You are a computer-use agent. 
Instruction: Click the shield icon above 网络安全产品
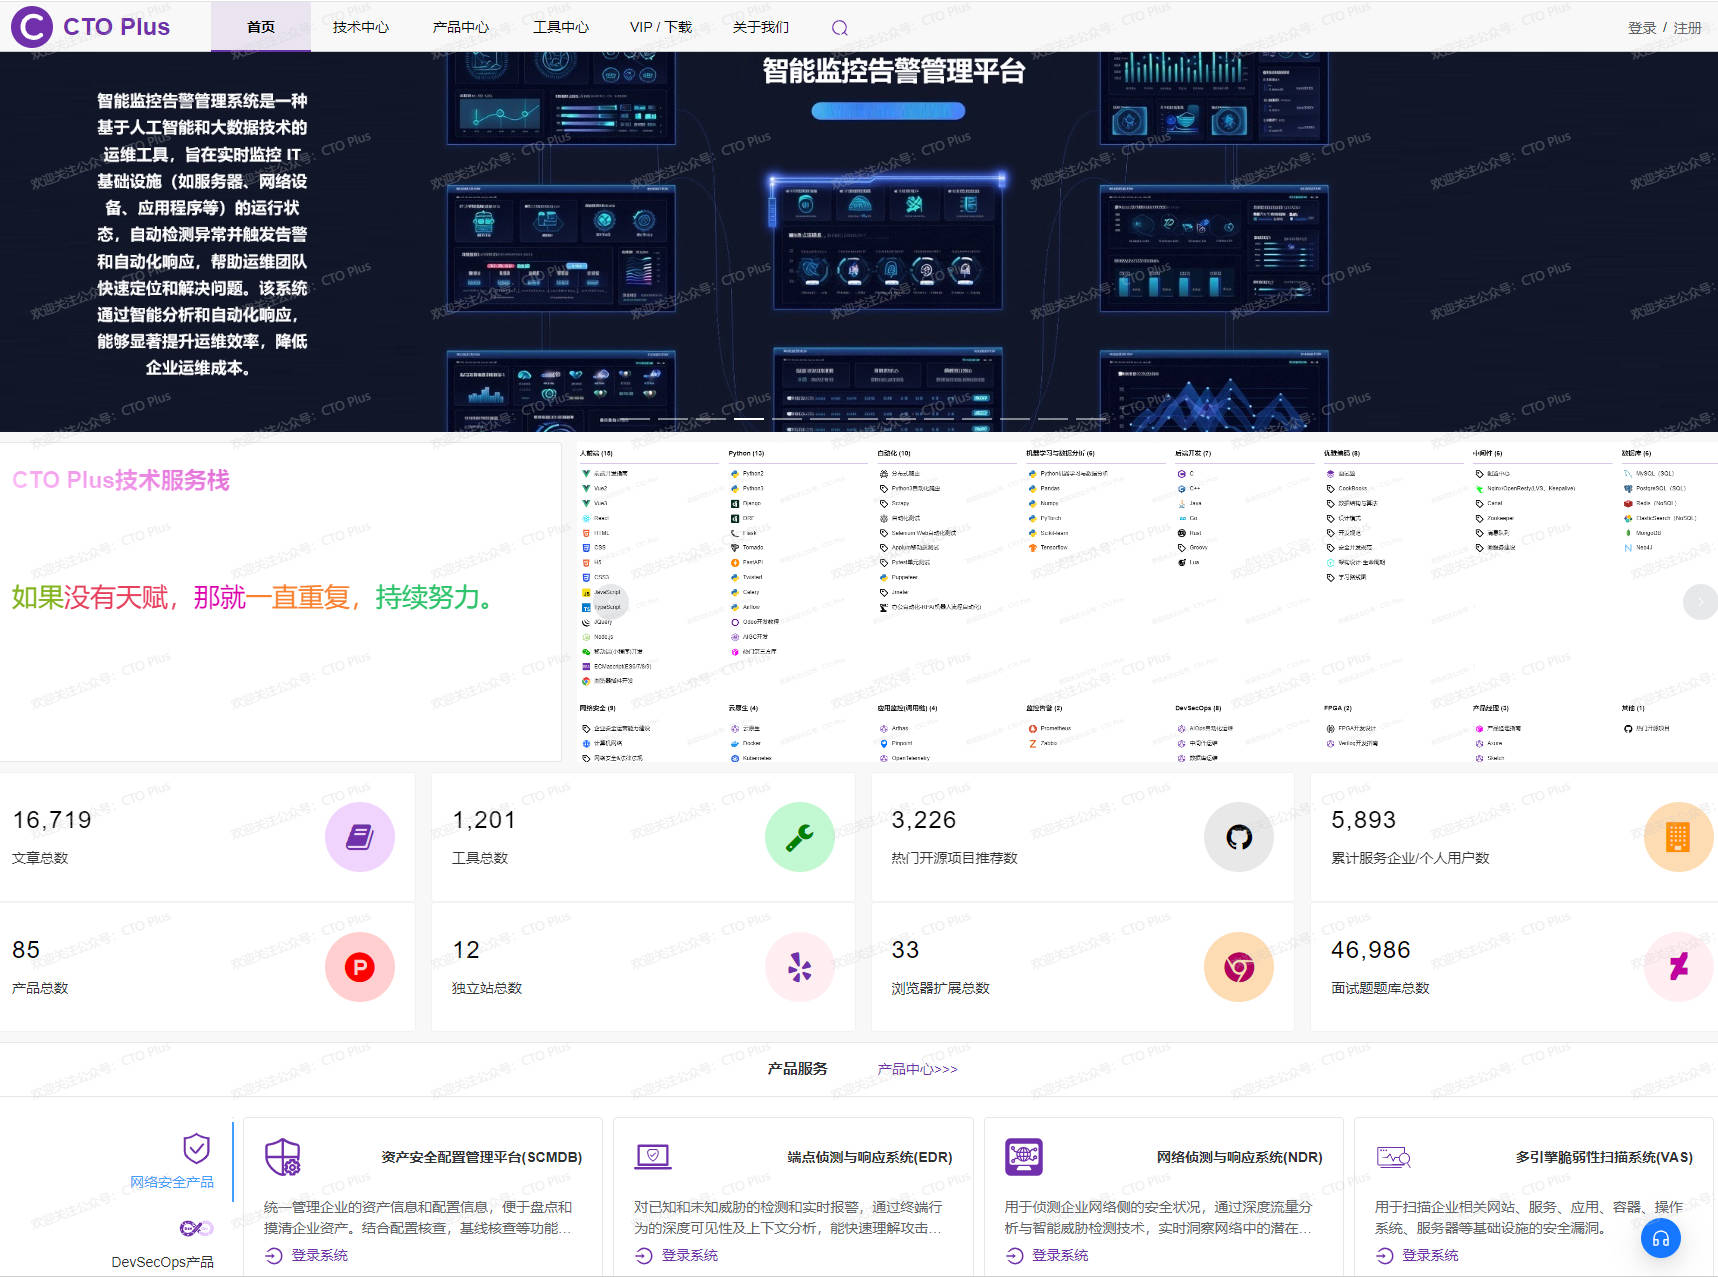click(197, 1148)
